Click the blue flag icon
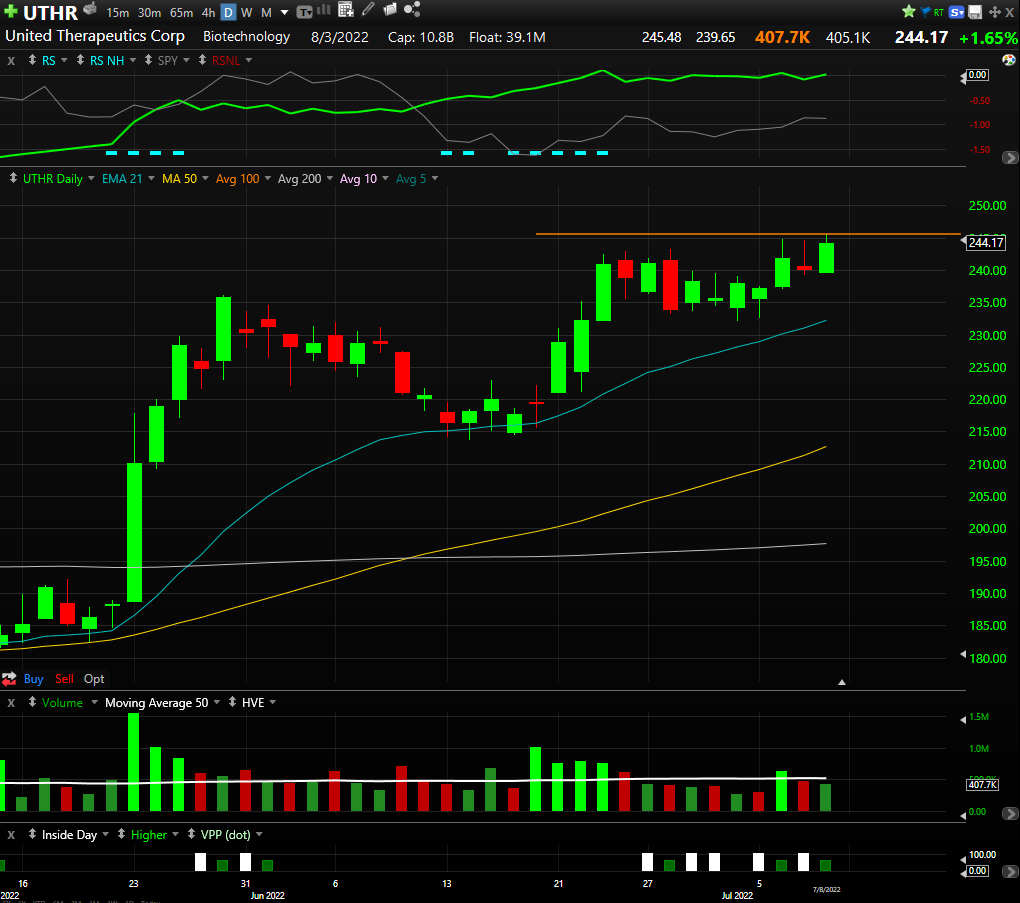Image resolution: width=1020 pixels, height=903 pixels. coord(926,12)
